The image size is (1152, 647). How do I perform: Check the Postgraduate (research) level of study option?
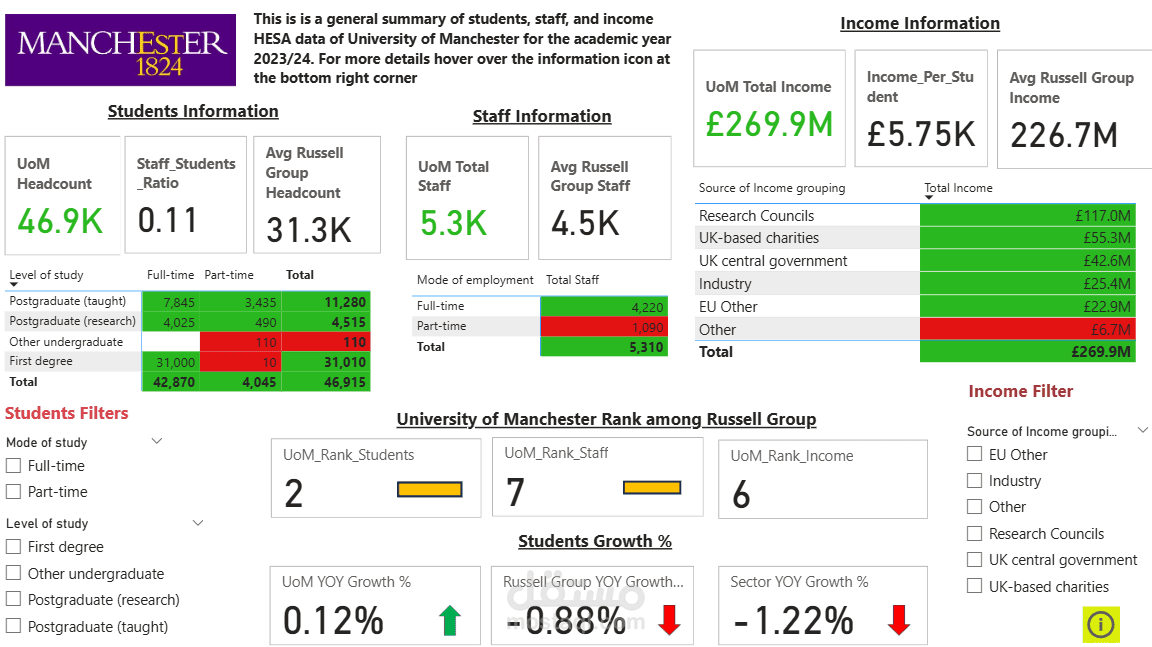(x=14, y=599)
